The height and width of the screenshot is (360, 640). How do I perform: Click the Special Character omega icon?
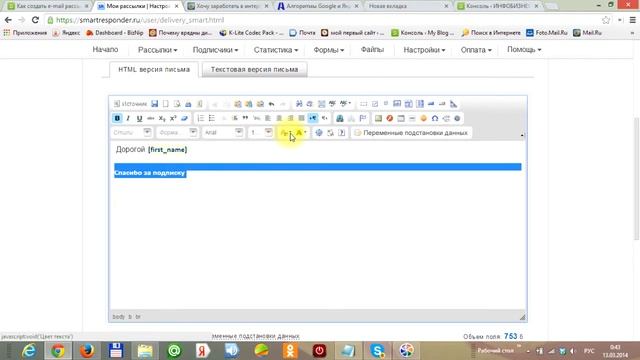pos(435,118)
